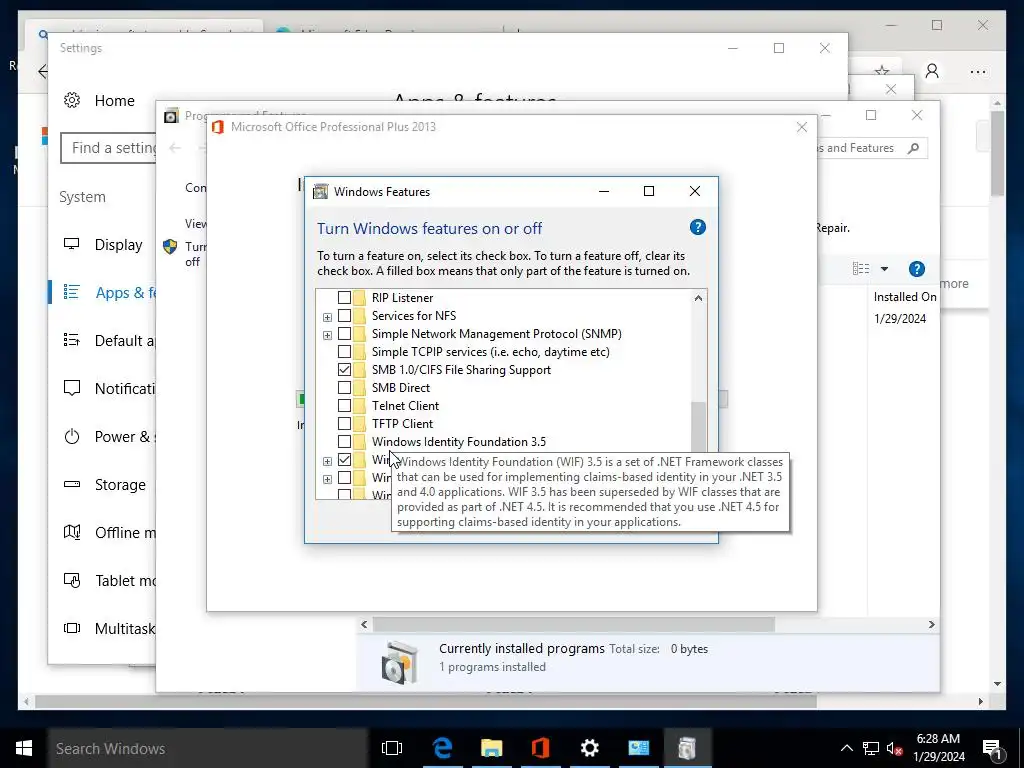Click the Find a setting search box

coord(108,148)
